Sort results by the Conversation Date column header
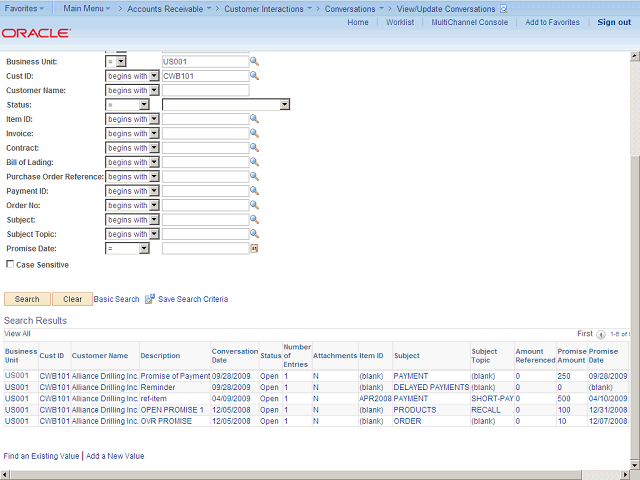640x480 pixels. click(x=234, y=355)
